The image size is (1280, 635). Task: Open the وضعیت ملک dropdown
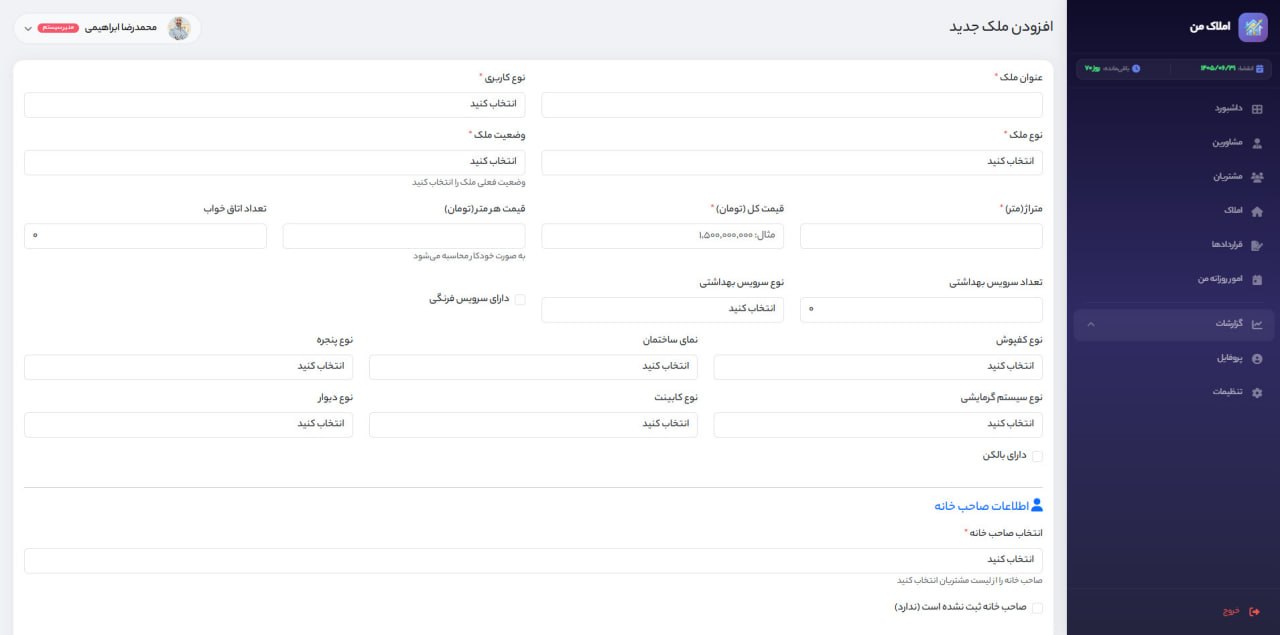275,162
